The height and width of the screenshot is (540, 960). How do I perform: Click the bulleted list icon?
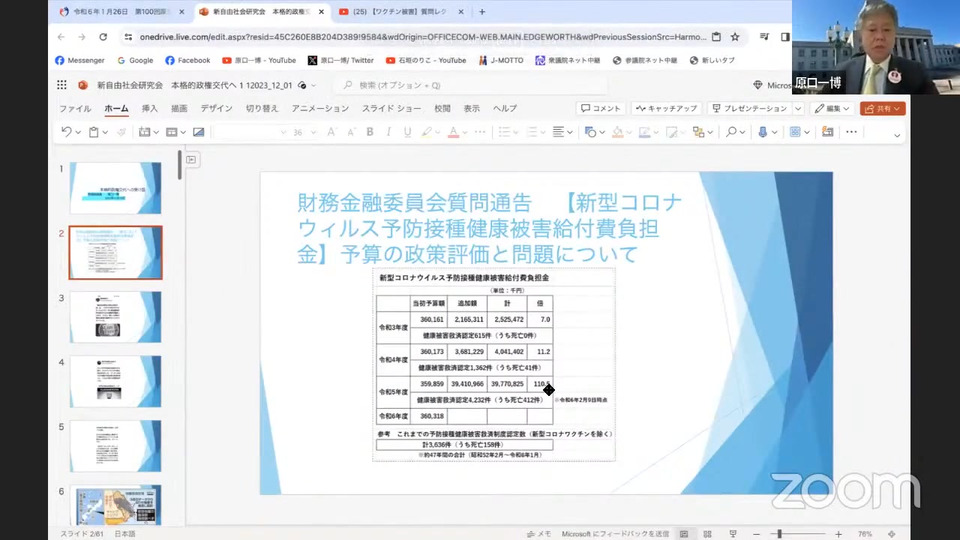(x=504, y=132)
